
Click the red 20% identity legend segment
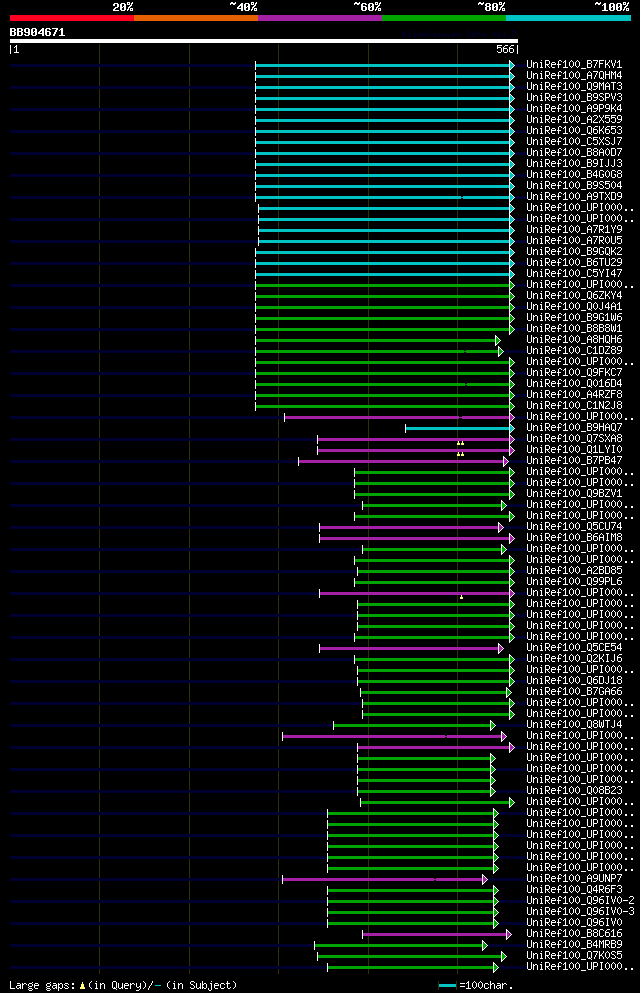click(72, 18)
